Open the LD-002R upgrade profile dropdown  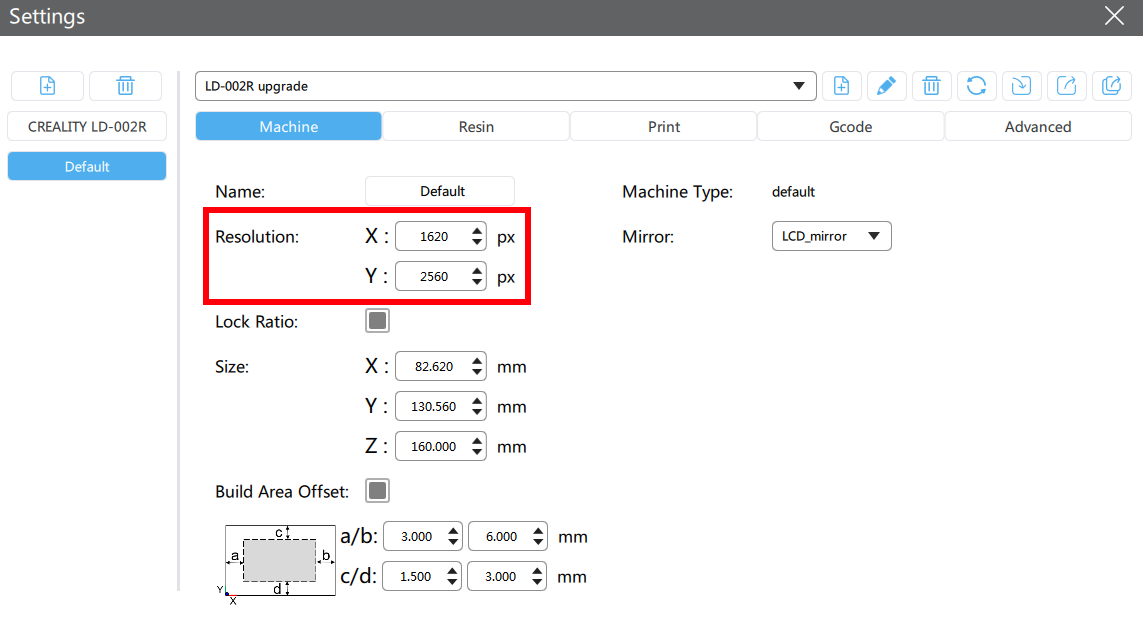(505, 86)
